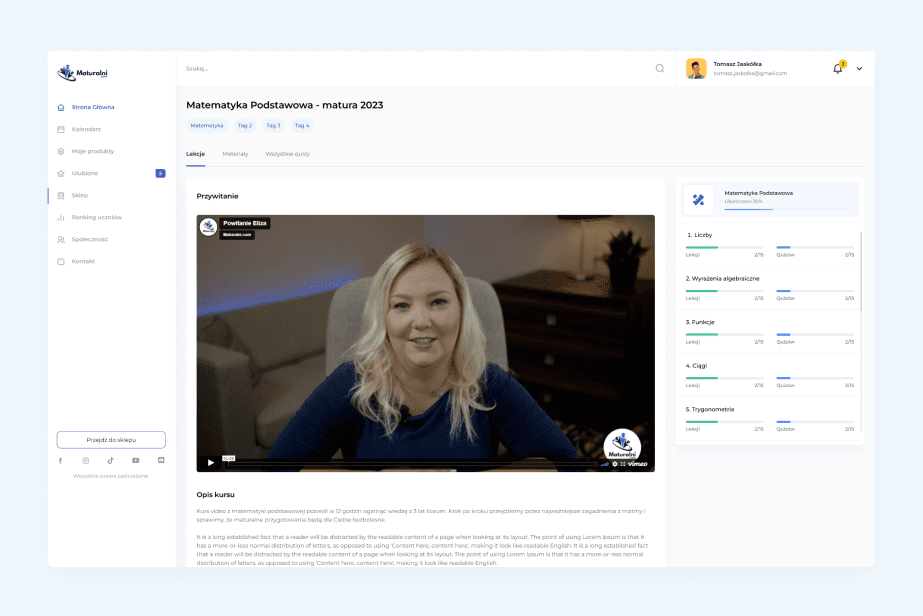The height and width of the screenshot is (616, 923).
Task: Click the Tag 3 chip
Action: (x=273, y=125)
